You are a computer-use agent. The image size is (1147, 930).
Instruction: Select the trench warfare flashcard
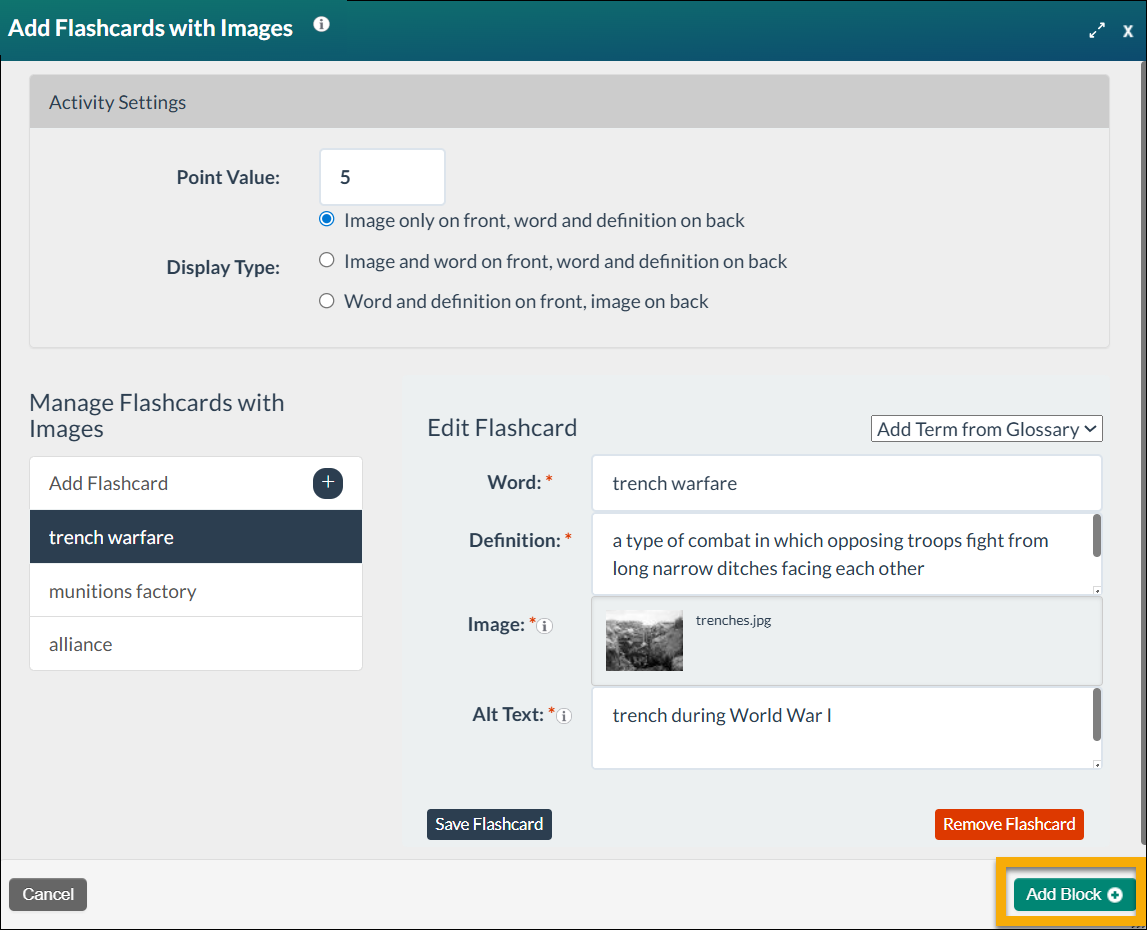(196, 537)
